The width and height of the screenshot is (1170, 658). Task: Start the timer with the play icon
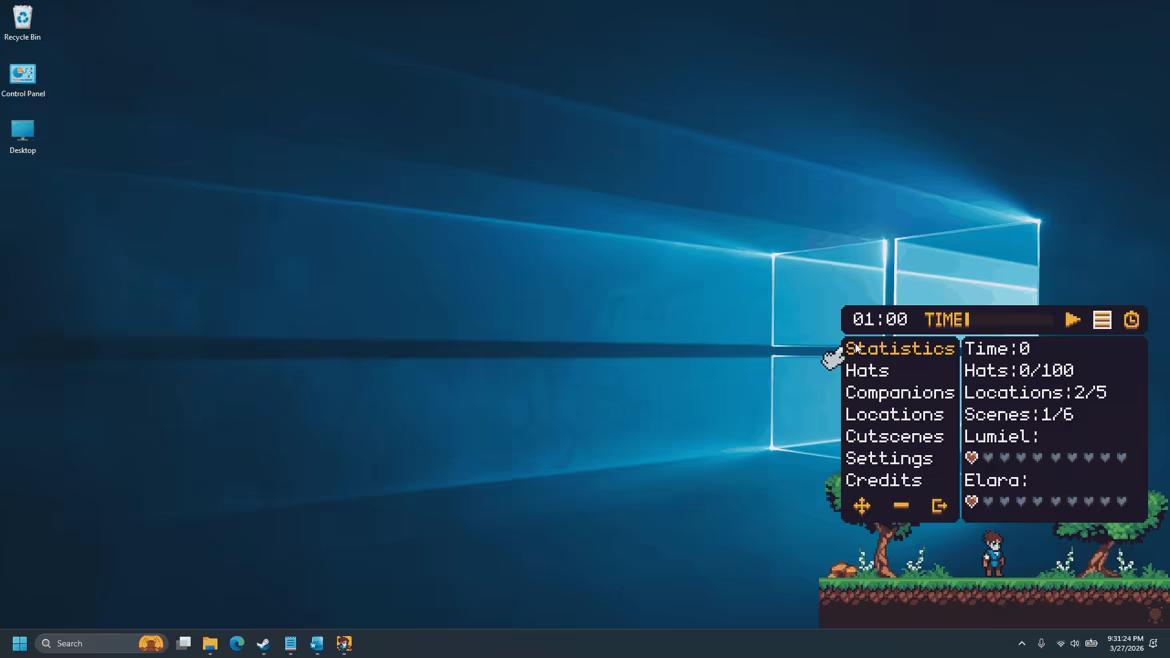coord(1073,320)
